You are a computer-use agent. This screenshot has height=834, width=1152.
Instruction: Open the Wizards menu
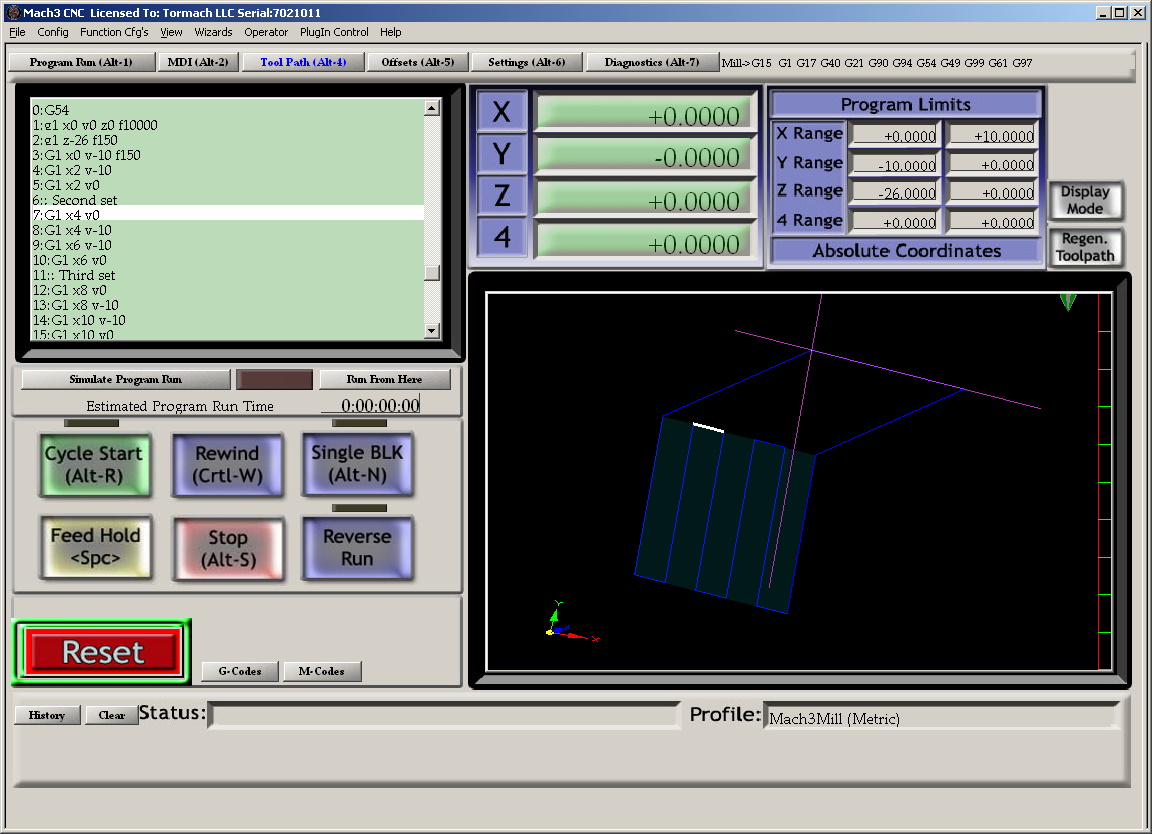(213, 32)
